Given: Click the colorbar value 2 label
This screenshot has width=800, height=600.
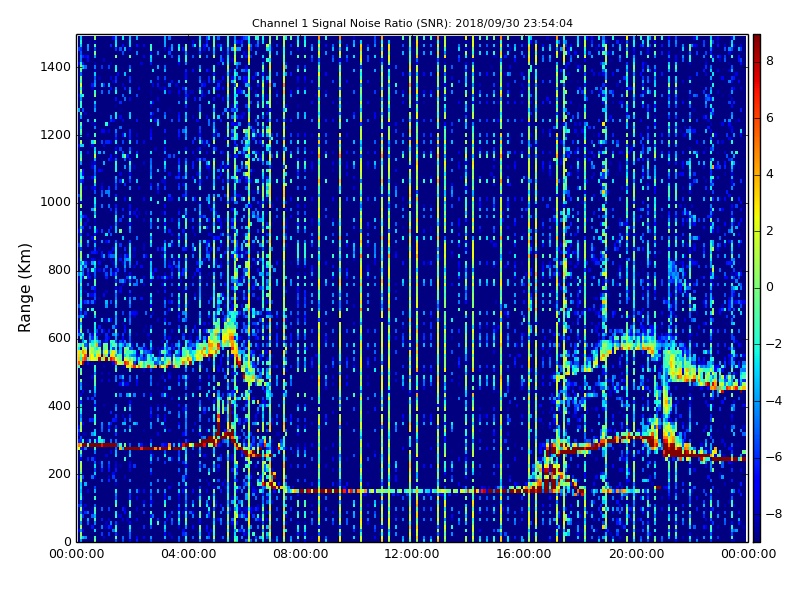Looking at the screenshot, I should [770, 231].
